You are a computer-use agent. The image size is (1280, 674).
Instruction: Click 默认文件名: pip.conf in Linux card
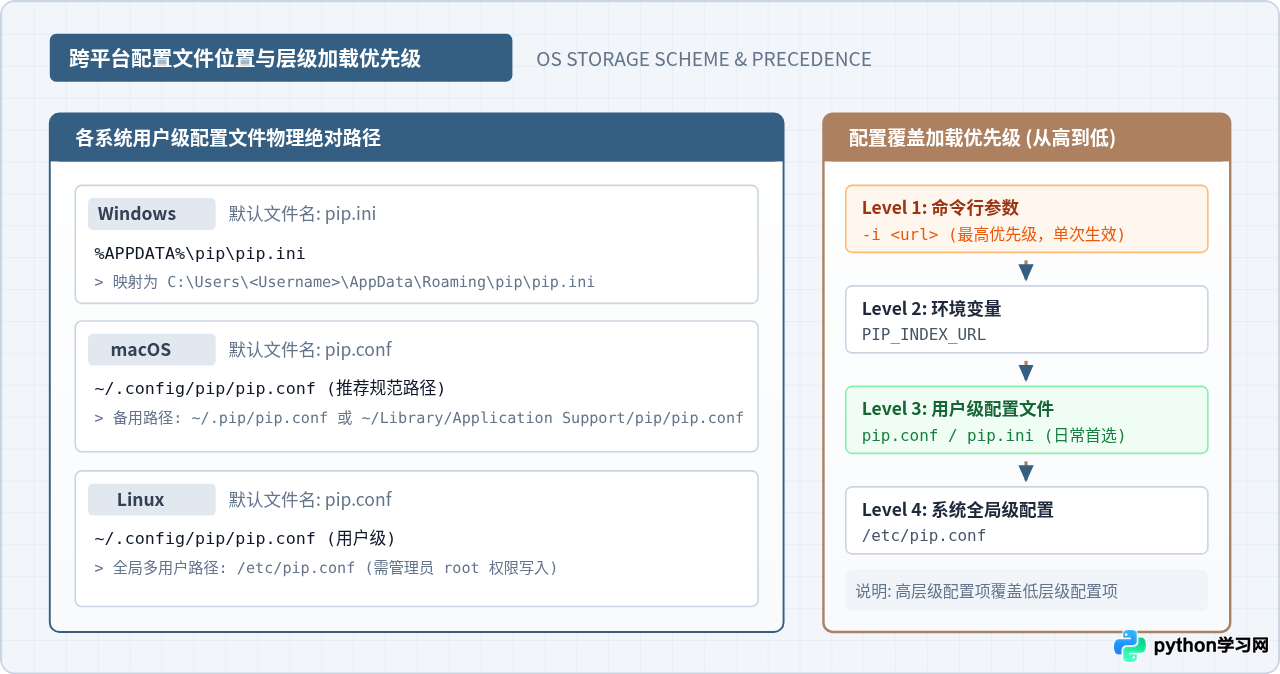(310, 500)
